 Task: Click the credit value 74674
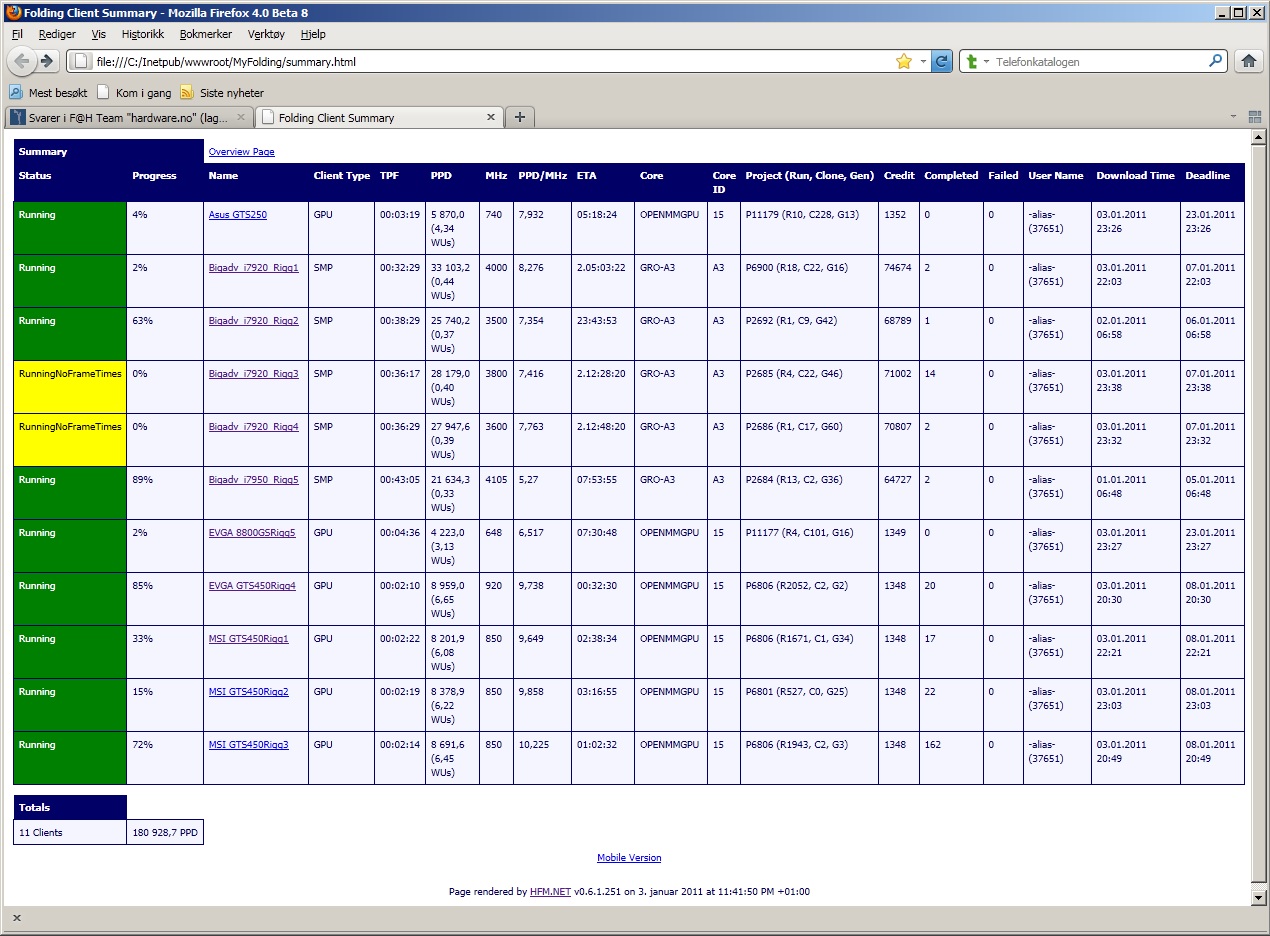[x=898, y=268]
